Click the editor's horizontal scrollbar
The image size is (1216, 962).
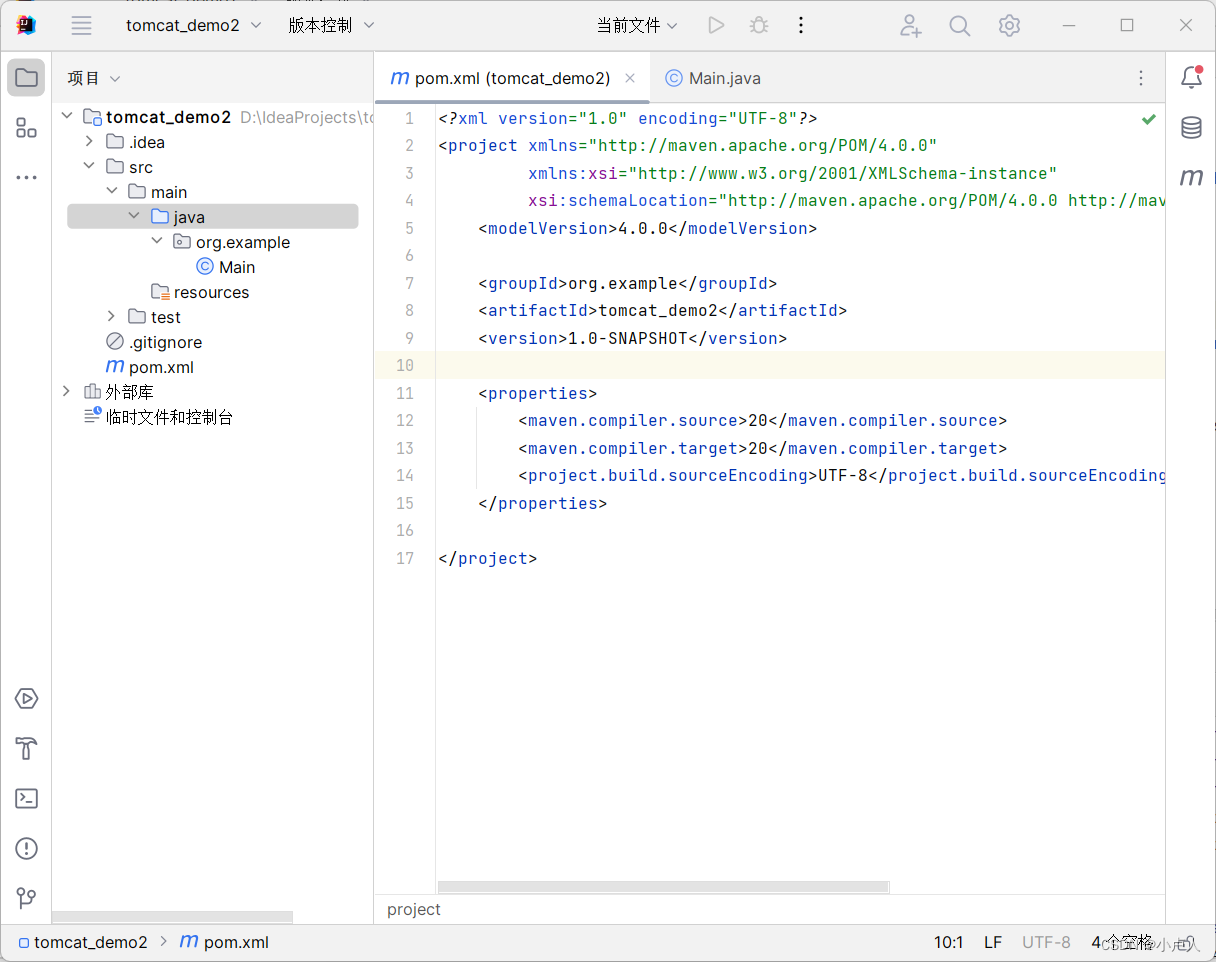(x=663, y=886)
